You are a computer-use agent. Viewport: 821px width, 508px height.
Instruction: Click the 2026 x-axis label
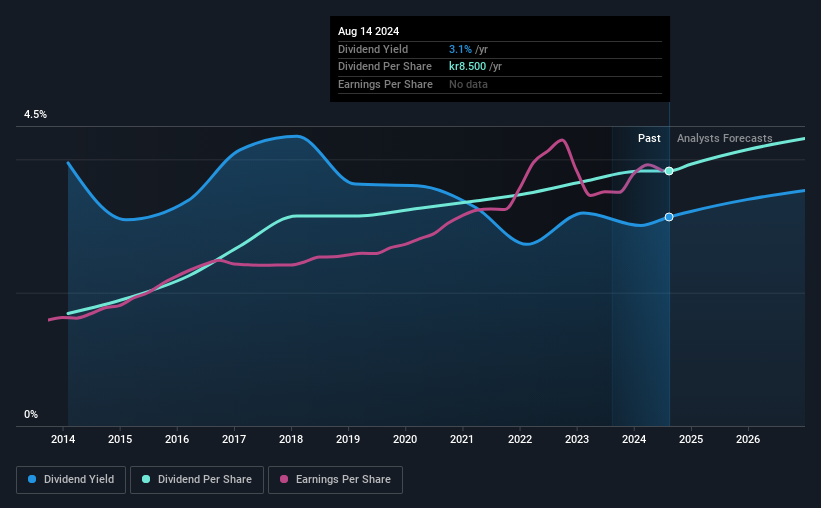click(x=748, y=439)
